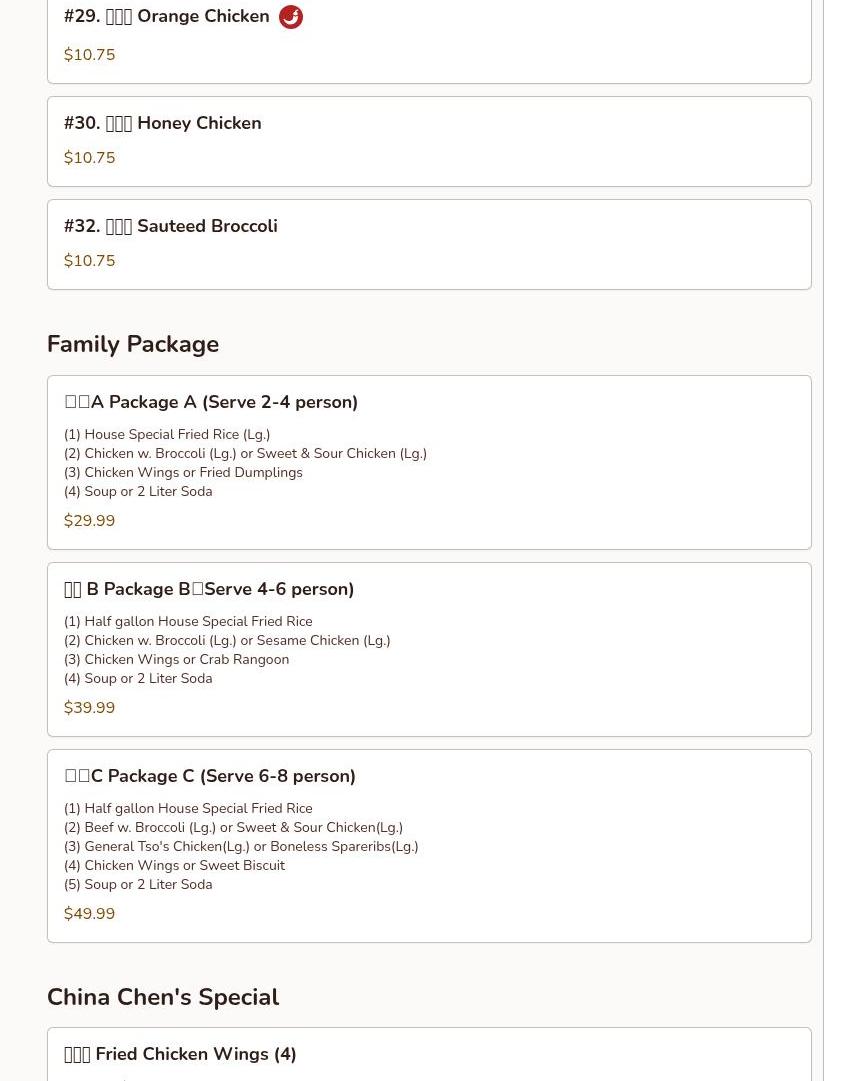Click the $39.99 price of Package B
844x1081 pixels.
pos(90,708)
